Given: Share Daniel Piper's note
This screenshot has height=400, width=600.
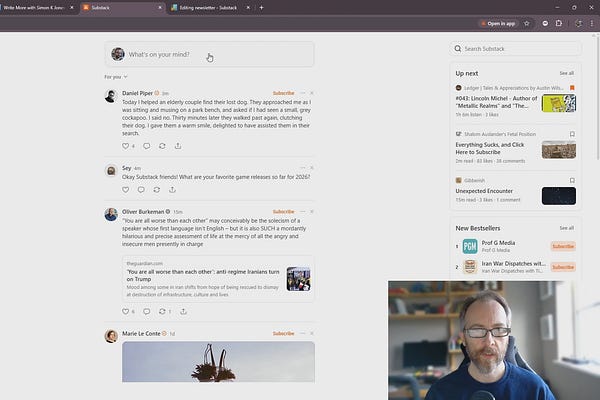Looking at the screenshot, I should (x=178, y=146).
